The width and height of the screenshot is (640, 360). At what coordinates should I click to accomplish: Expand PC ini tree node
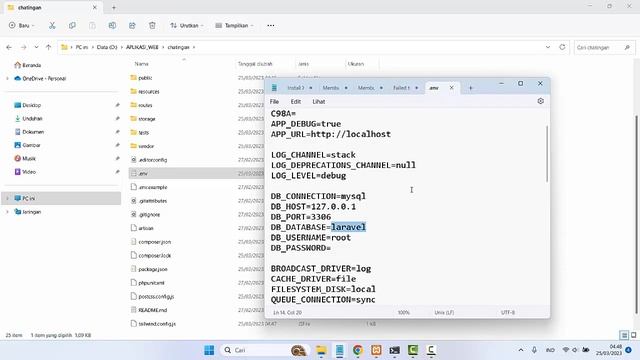click(7, 198)
